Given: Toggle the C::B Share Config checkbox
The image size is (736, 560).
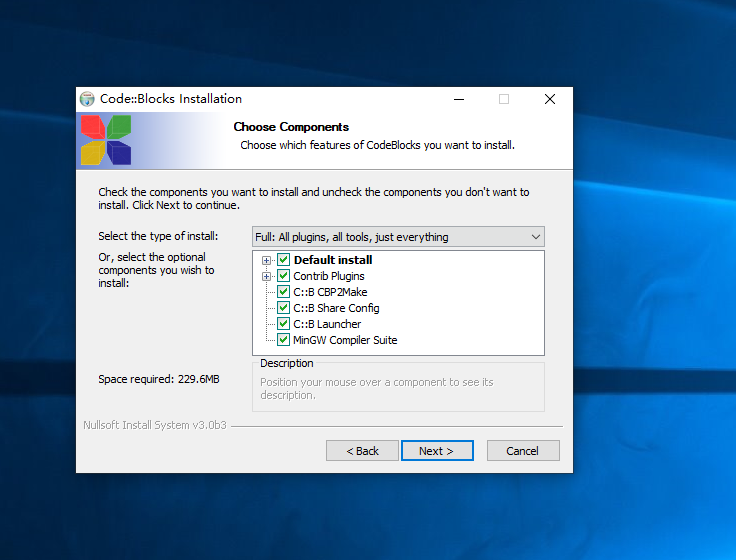Looking at the screenshot, I should tap(283, 307).
